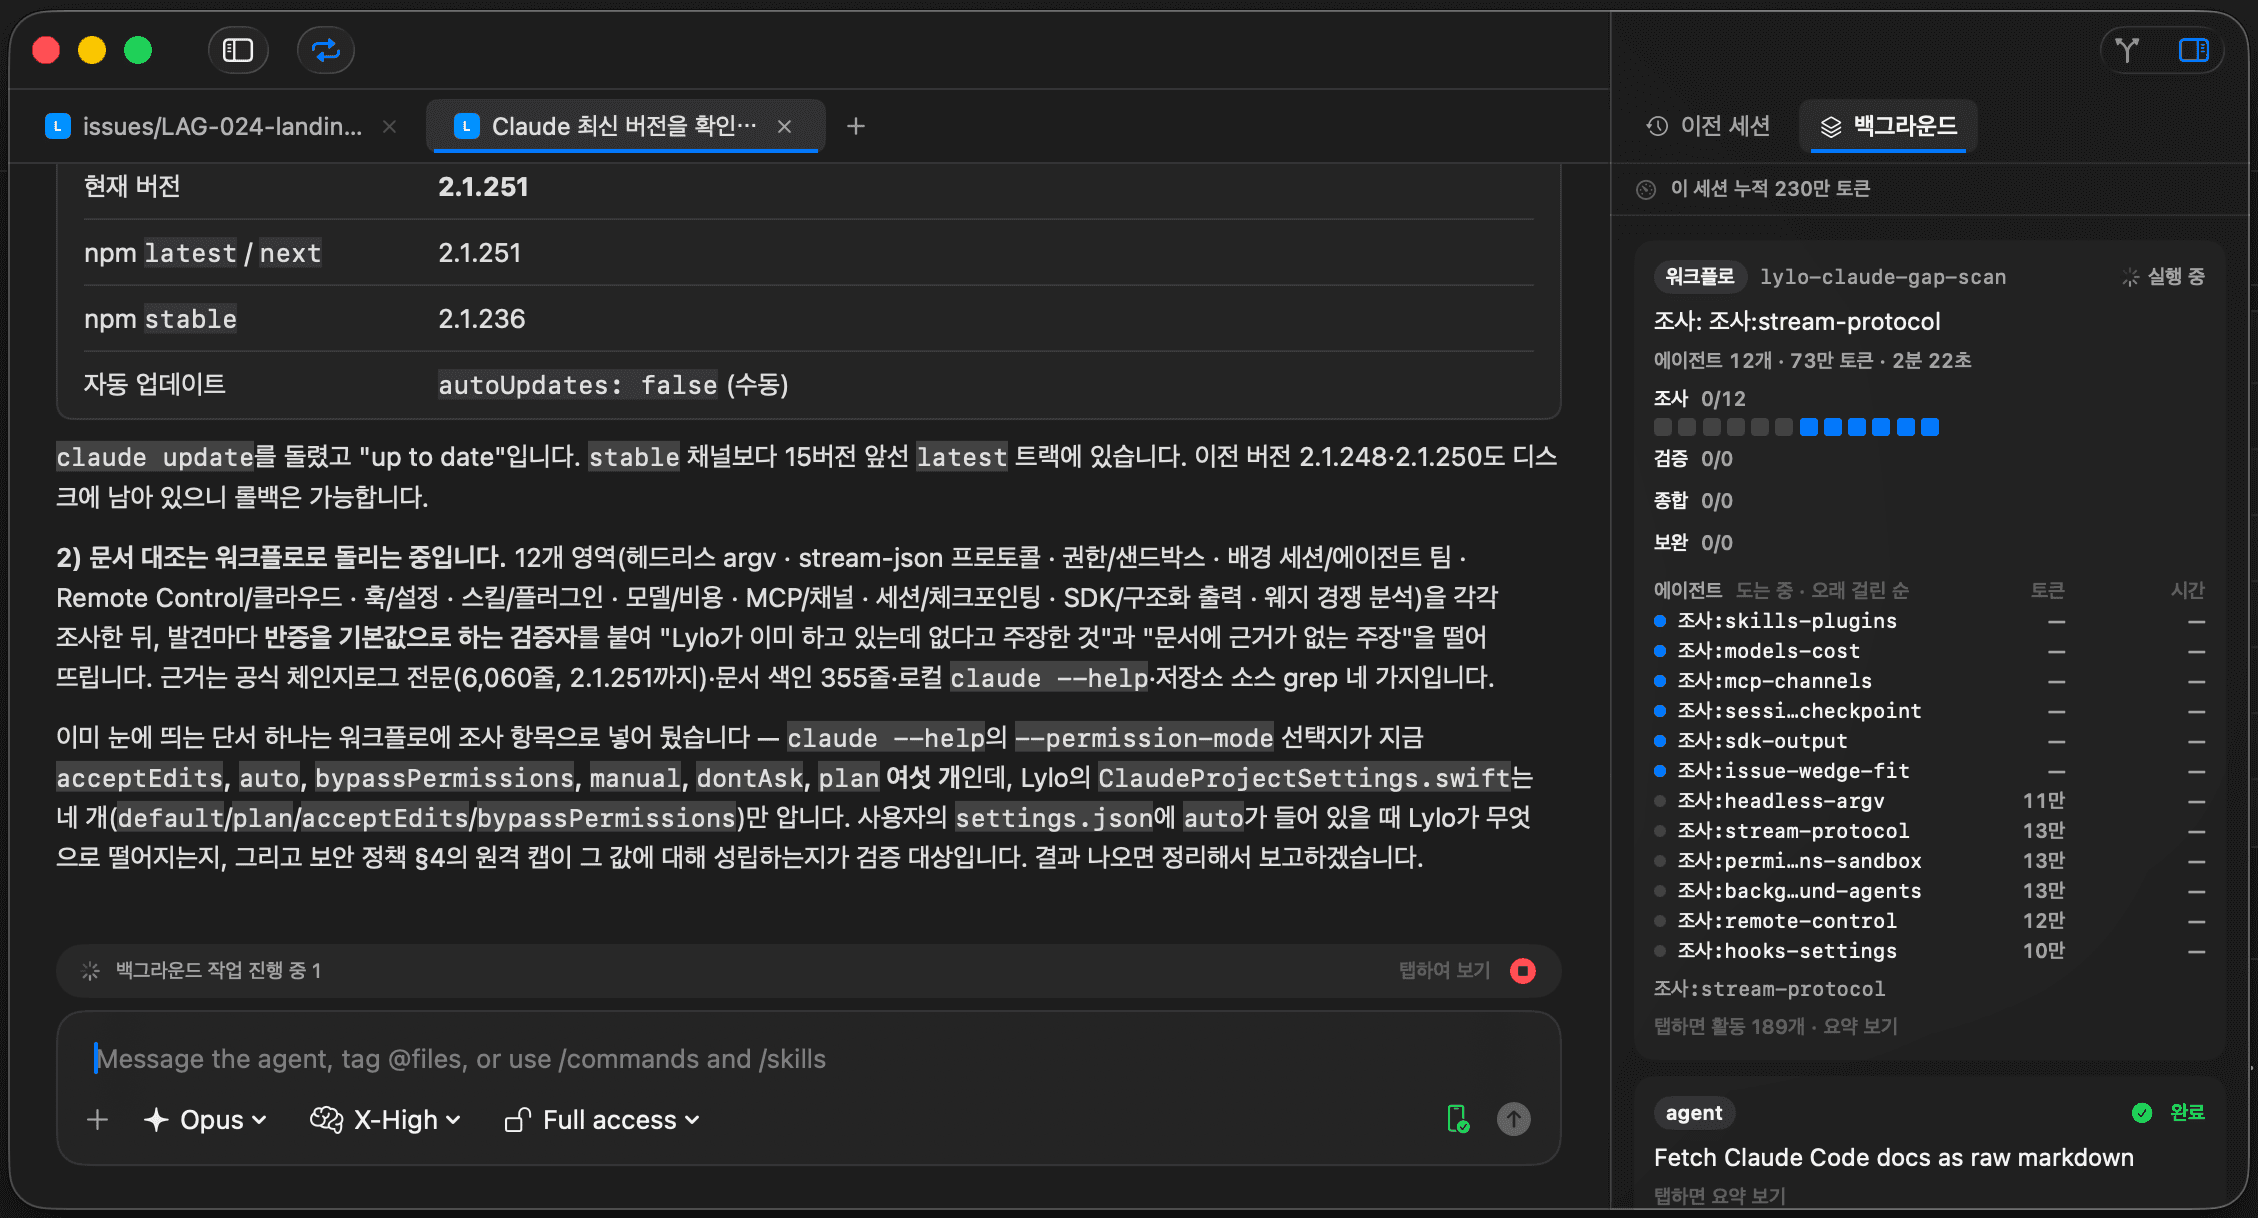
Task: Select agent row 조사:hooks-settings
Action: pyautogui.click(x=1929, y=951)
